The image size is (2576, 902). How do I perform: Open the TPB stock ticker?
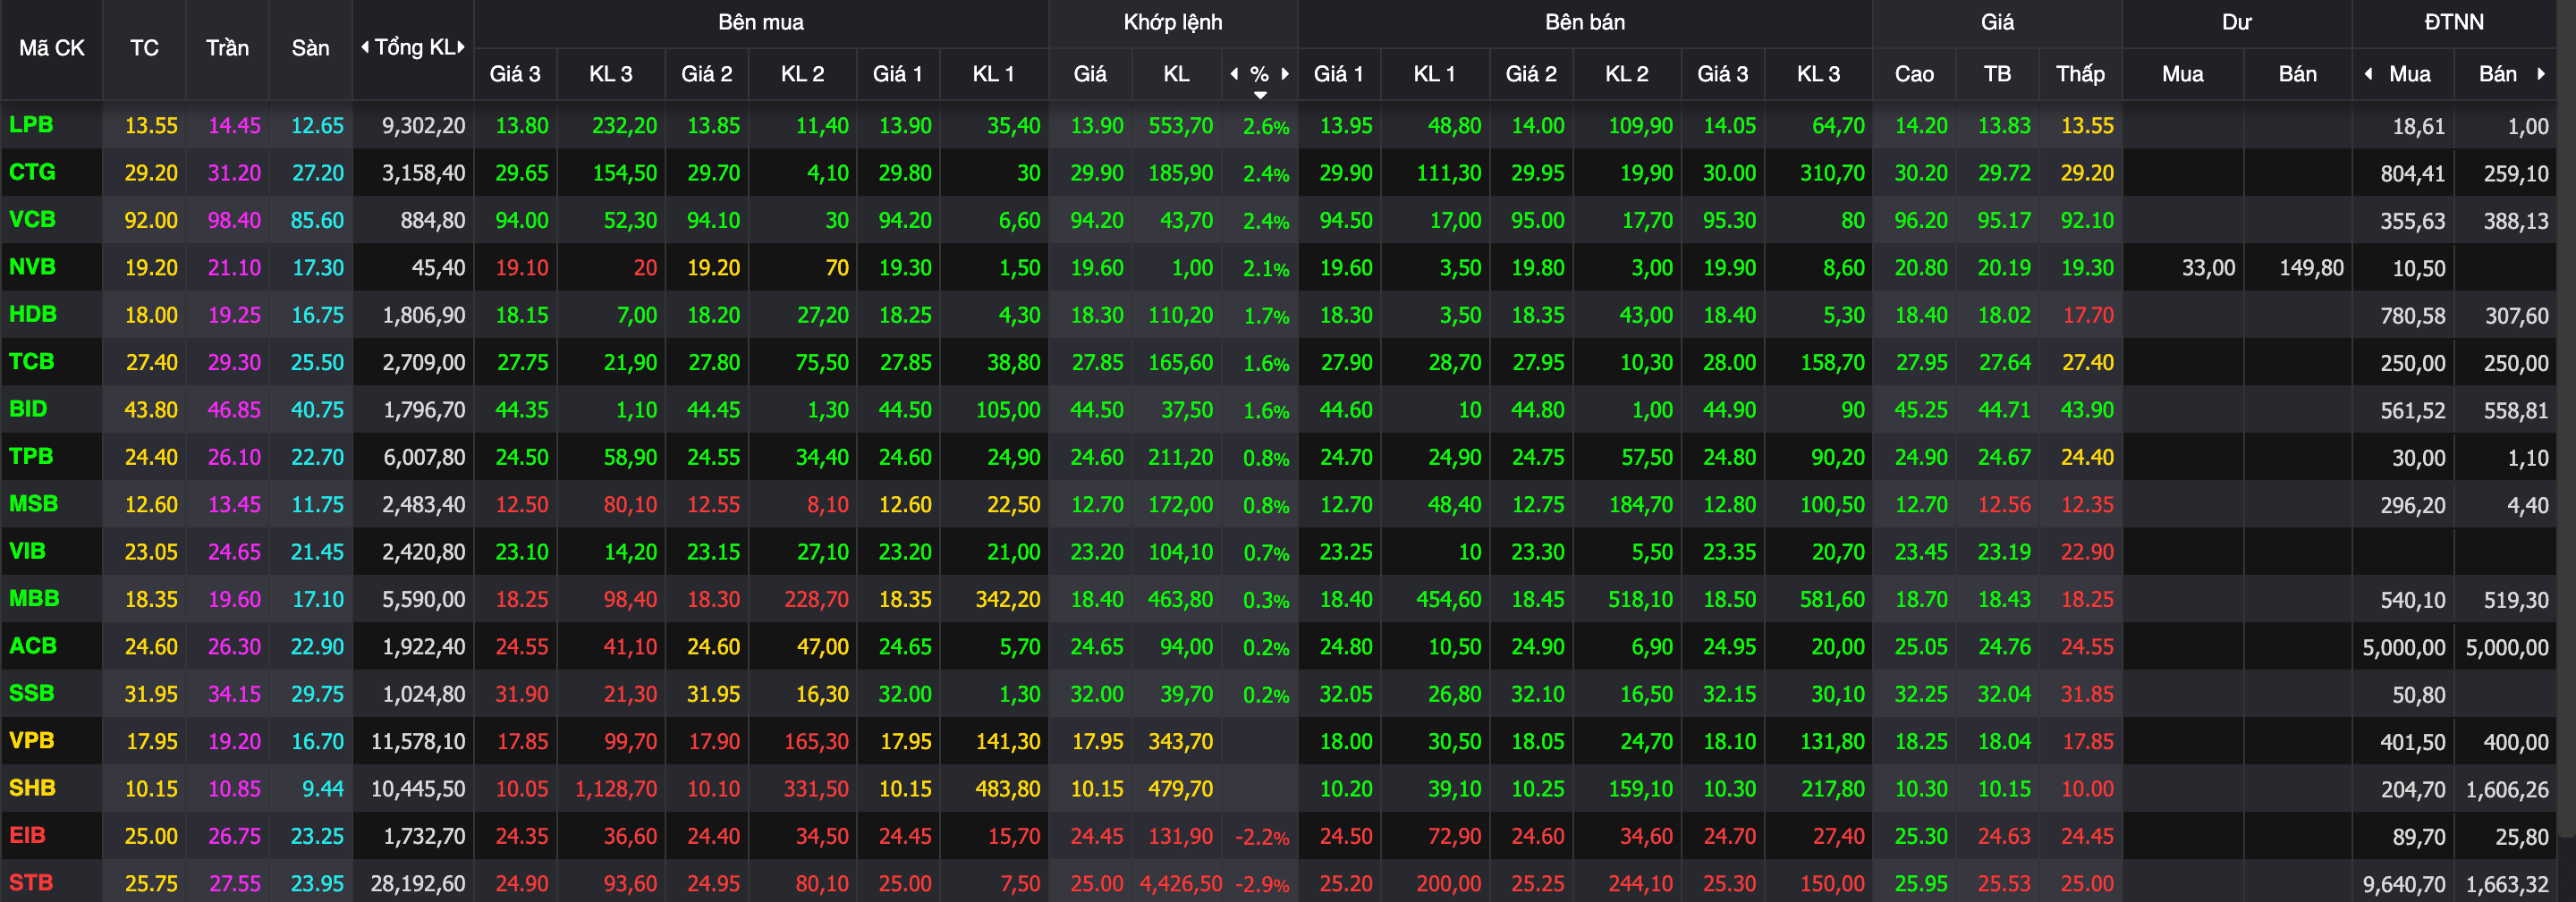31,456
